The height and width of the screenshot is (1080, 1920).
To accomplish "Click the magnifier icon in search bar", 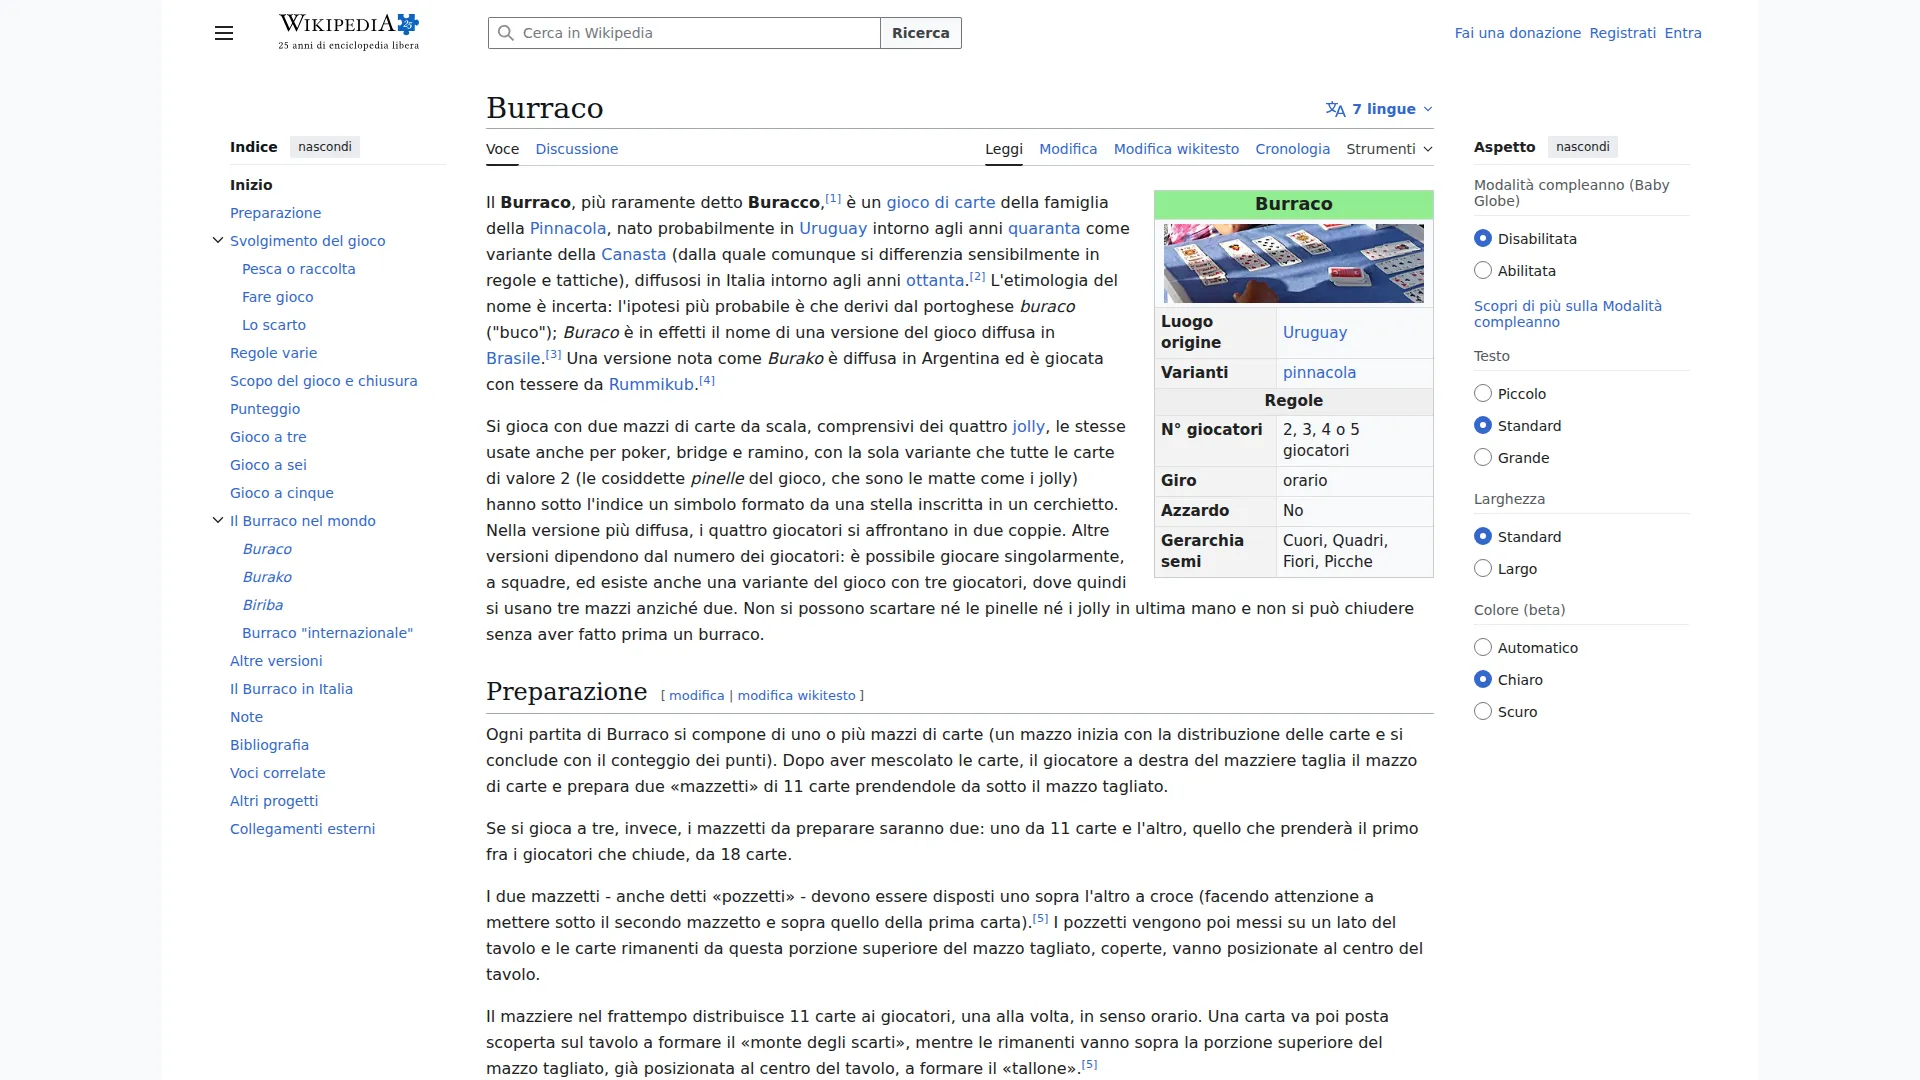I will [x=505, y=32].
